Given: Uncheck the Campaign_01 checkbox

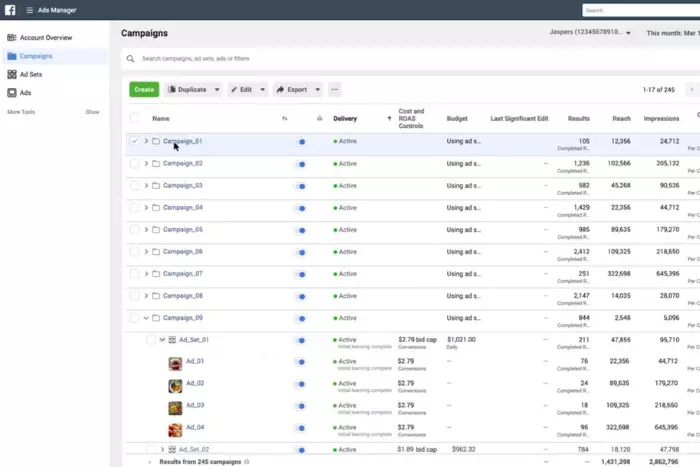Looking at the screenshot, I should tap(134, 141).
